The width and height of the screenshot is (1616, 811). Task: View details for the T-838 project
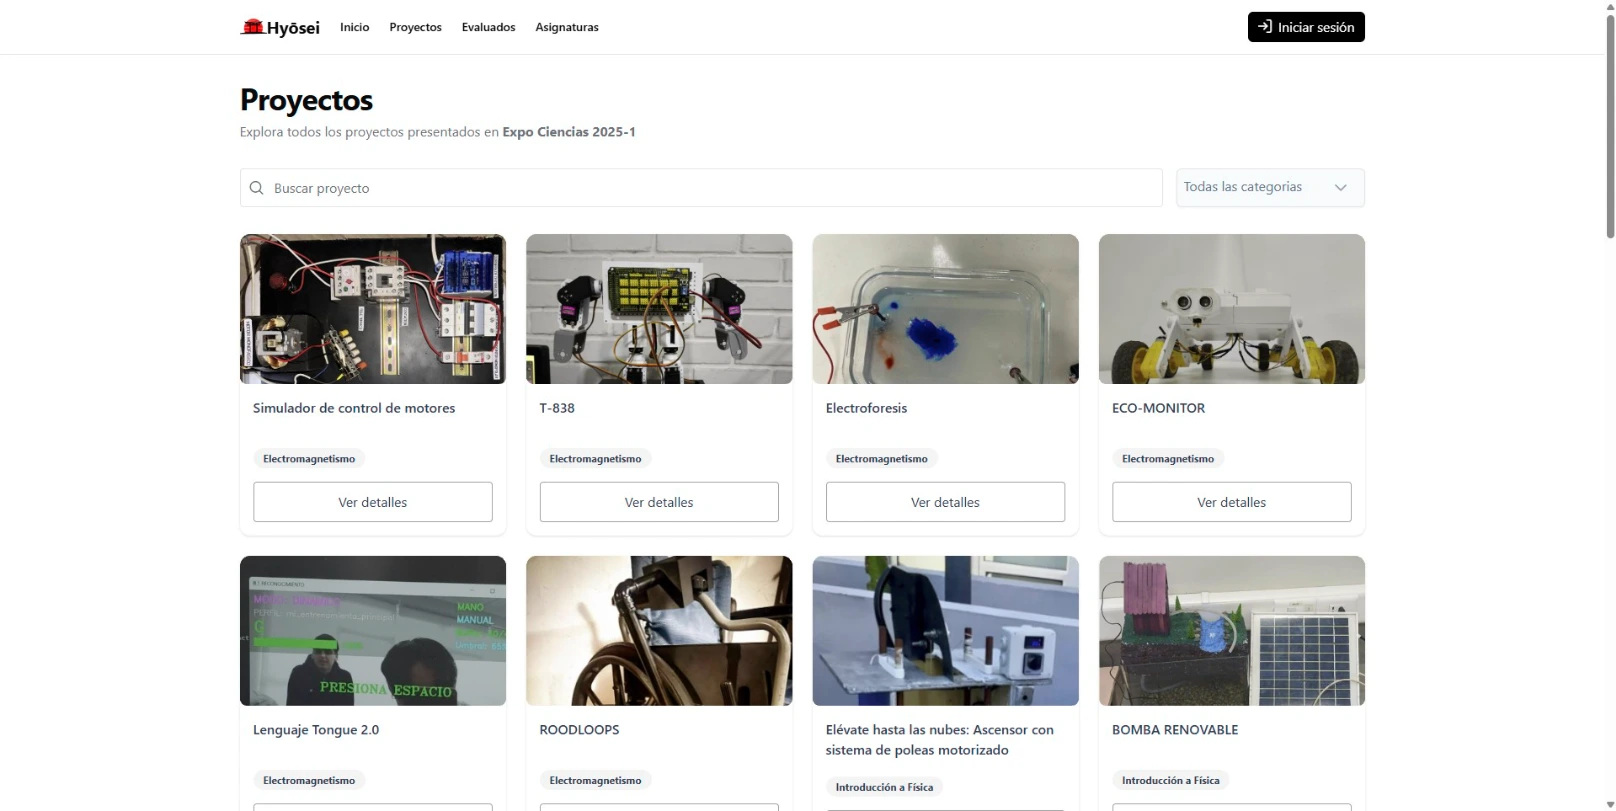pos(659,502)
